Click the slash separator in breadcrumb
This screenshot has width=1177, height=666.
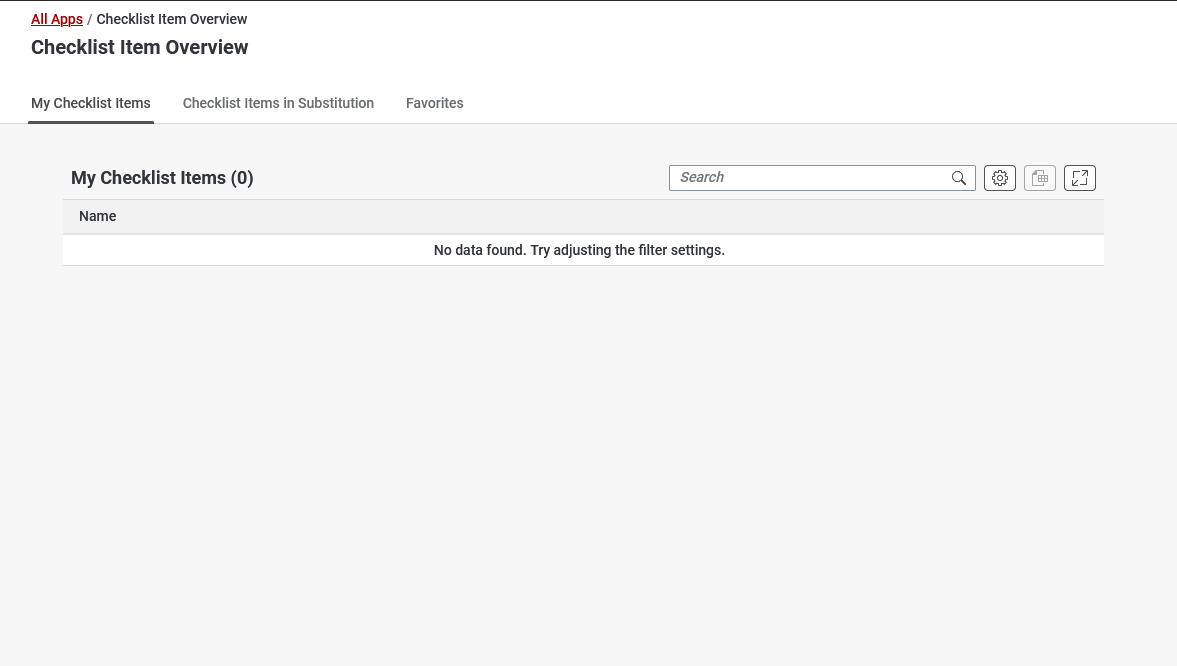click(90, 19)
